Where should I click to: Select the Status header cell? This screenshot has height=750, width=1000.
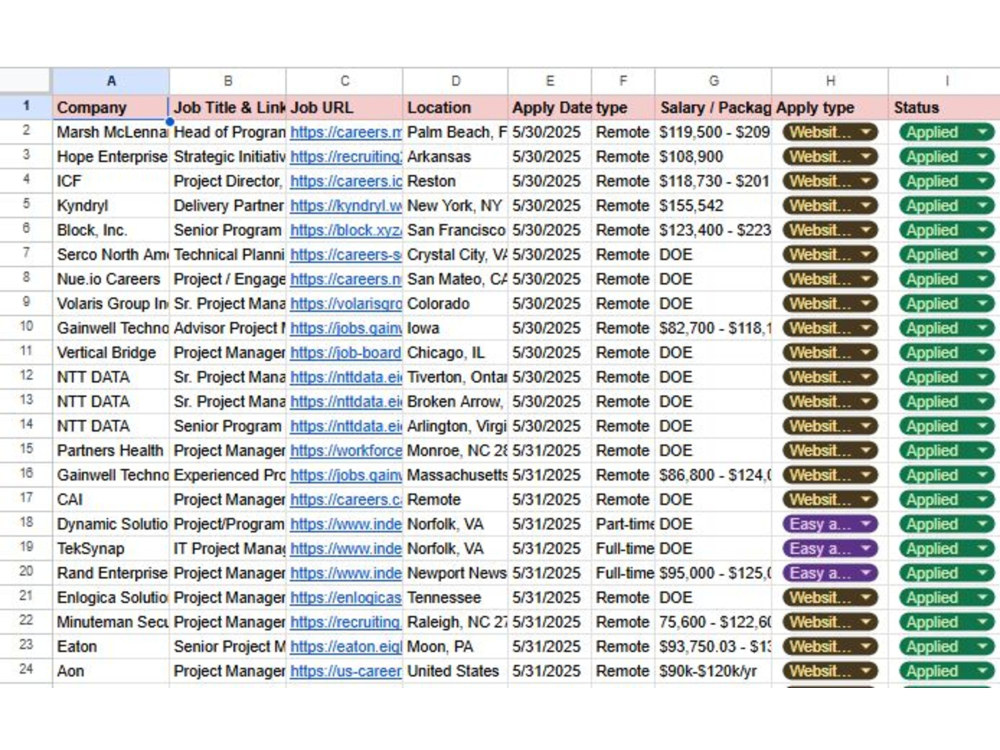click(944, 107)
